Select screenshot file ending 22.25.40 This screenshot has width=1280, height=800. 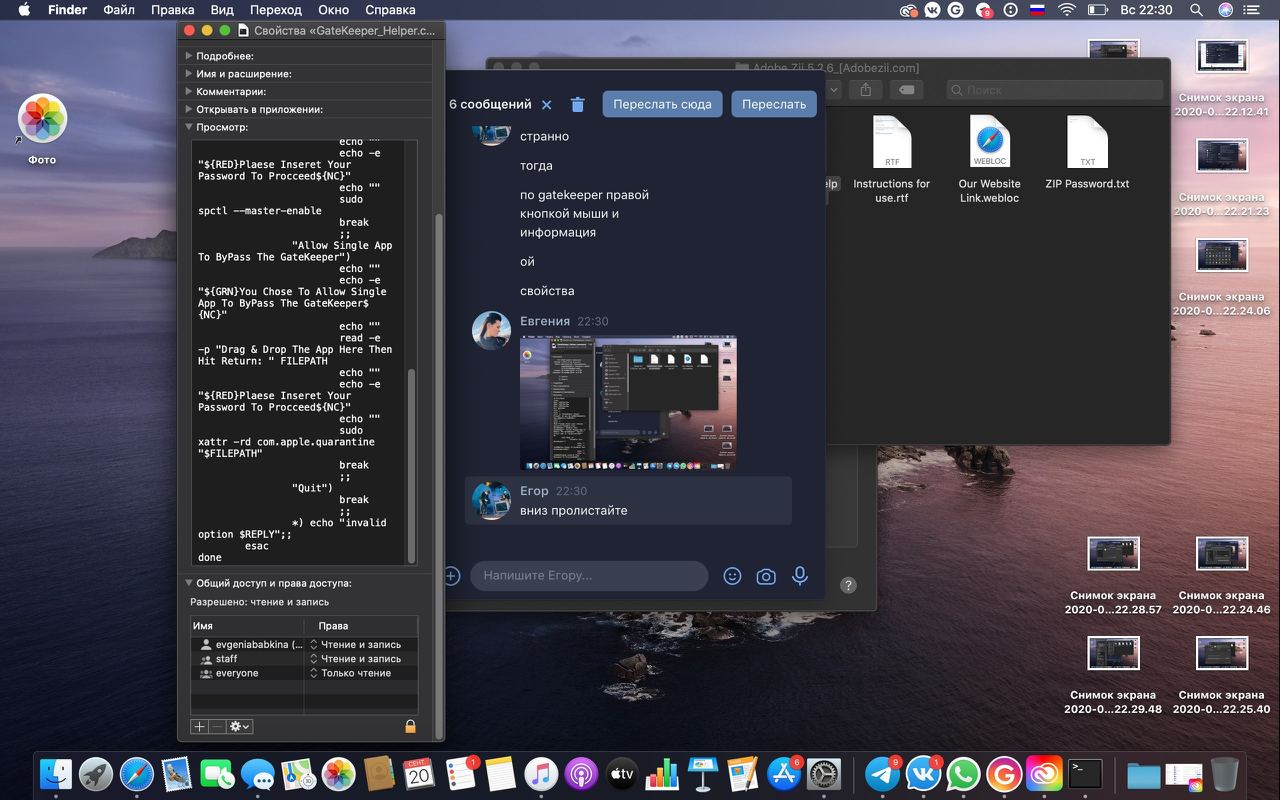coord(1222,675)
